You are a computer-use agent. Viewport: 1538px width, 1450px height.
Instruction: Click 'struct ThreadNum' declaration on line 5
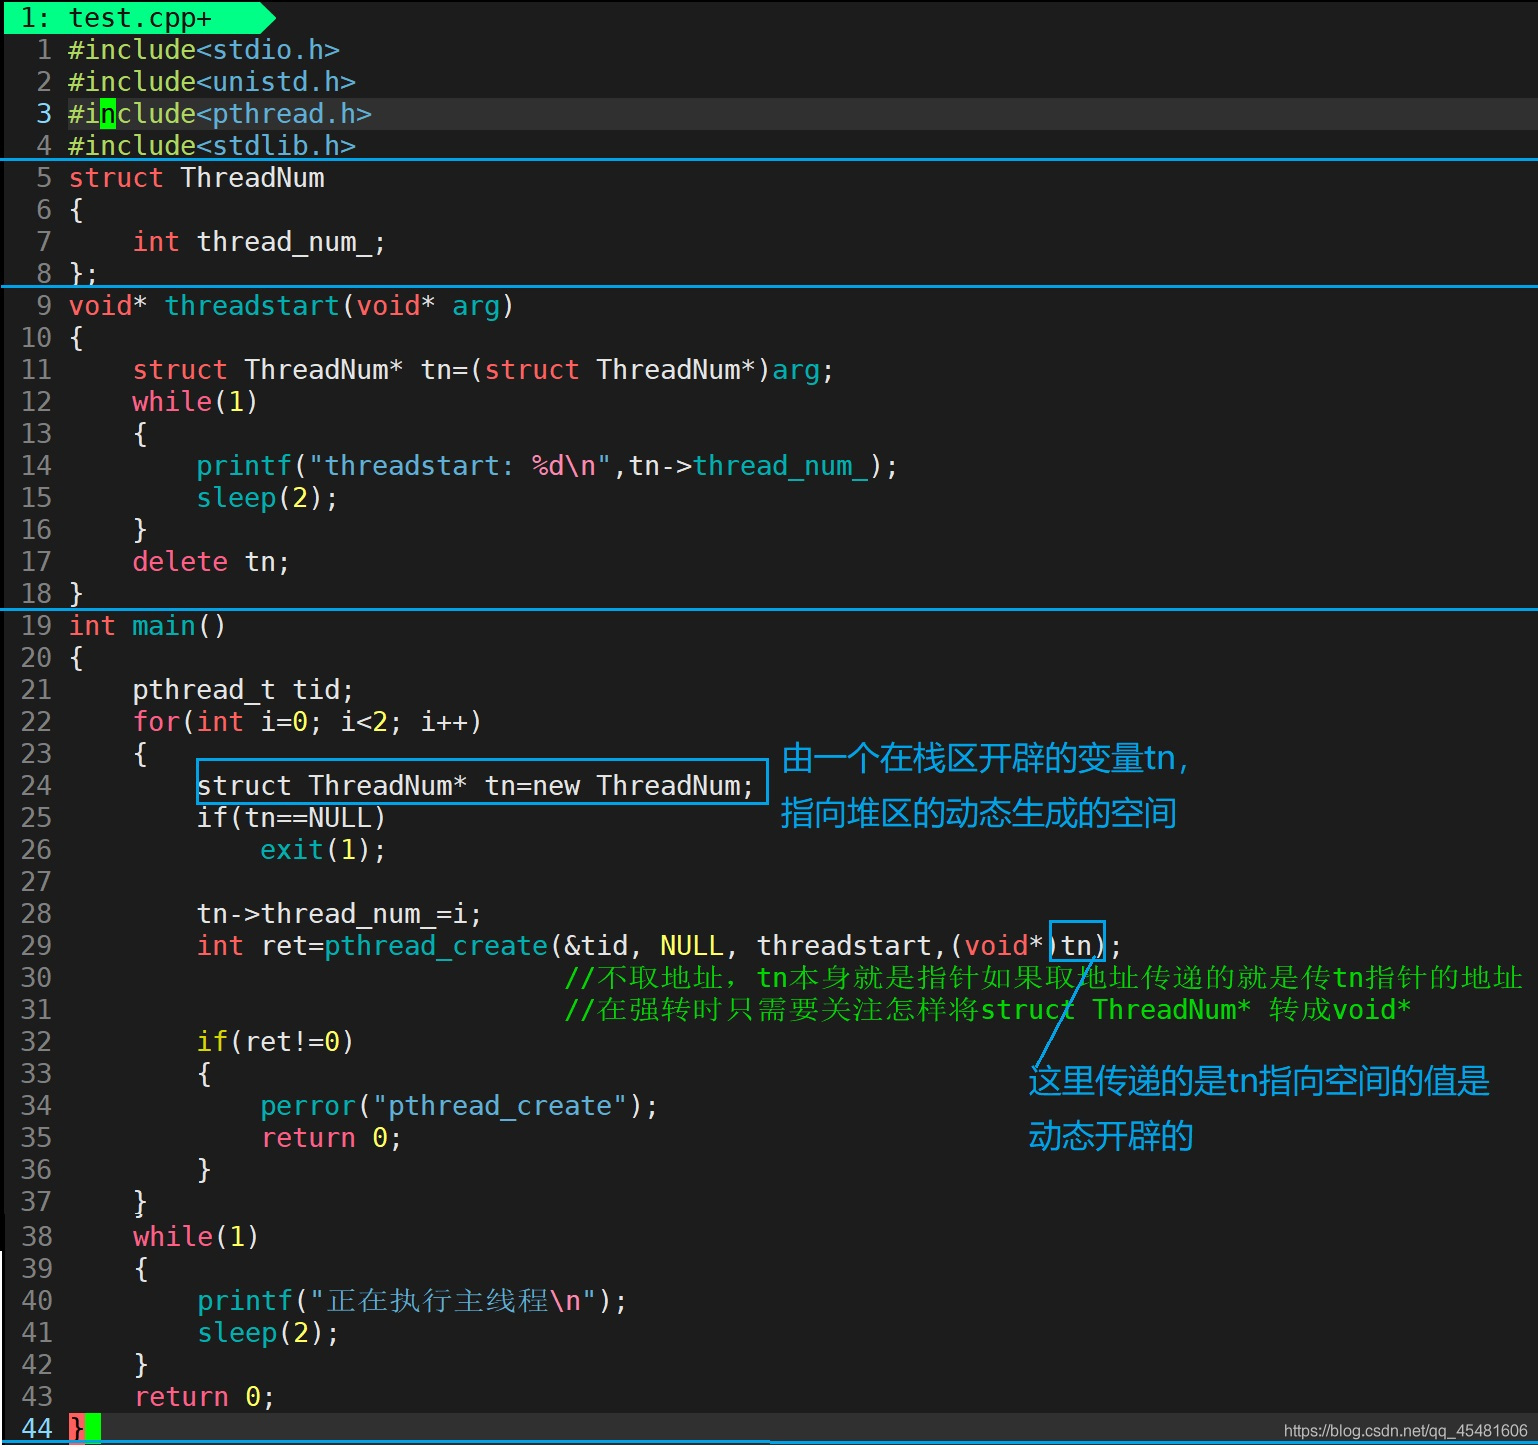[197, 178]
